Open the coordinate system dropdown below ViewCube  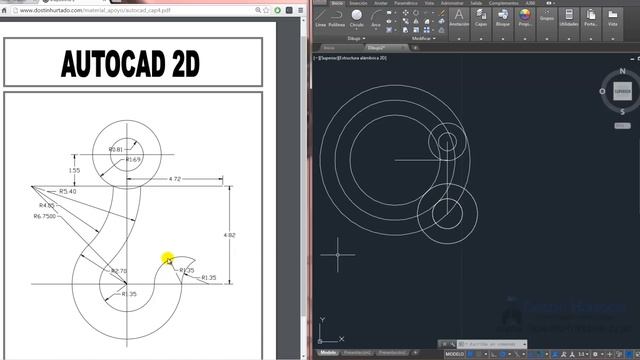622,126
